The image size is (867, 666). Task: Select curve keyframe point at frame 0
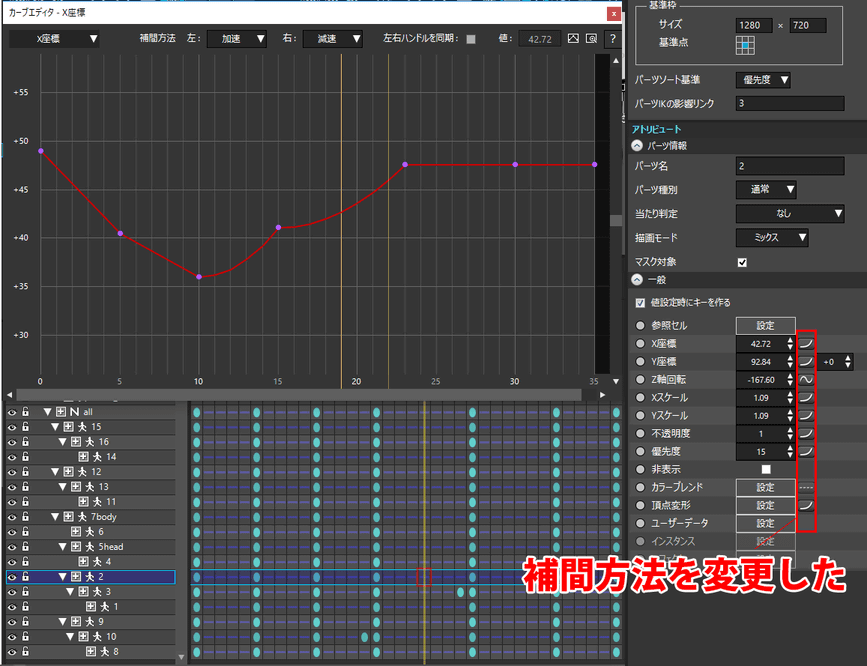click(x=41, y=151)
